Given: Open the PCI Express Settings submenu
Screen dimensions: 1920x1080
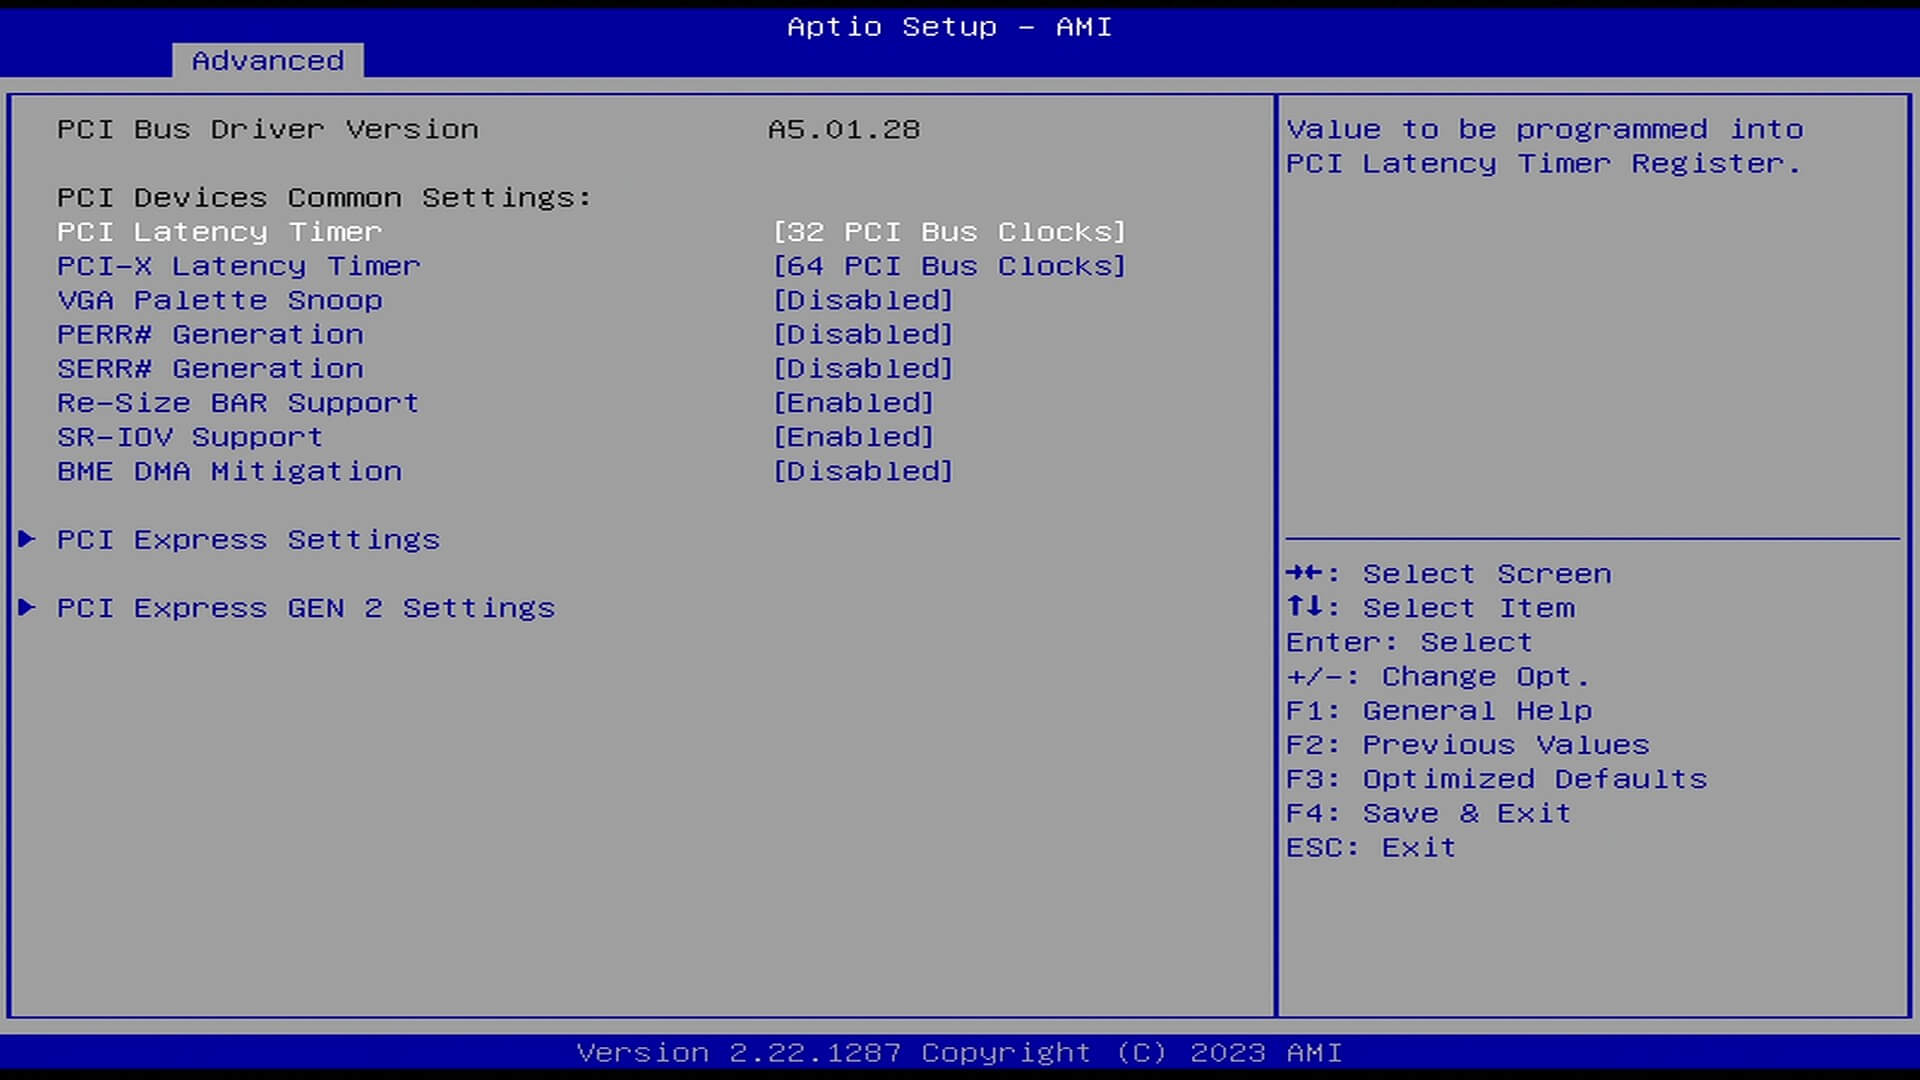Looking at the screenshot, I should (x=248, y=540).
